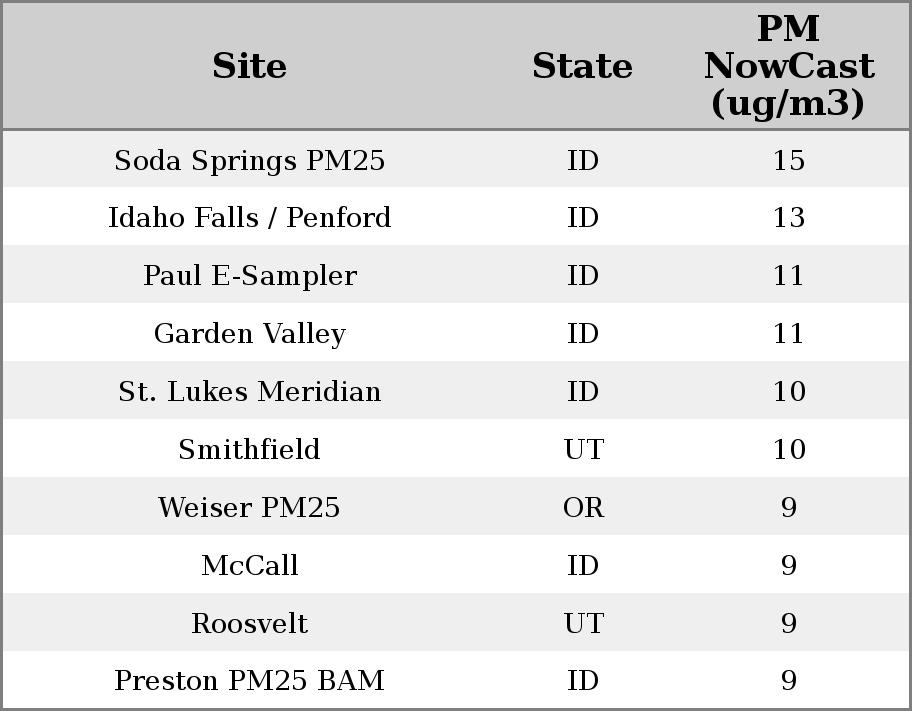Select the Garden Valley site cell
The image size is (912, 711).
(x=249, y=334)
